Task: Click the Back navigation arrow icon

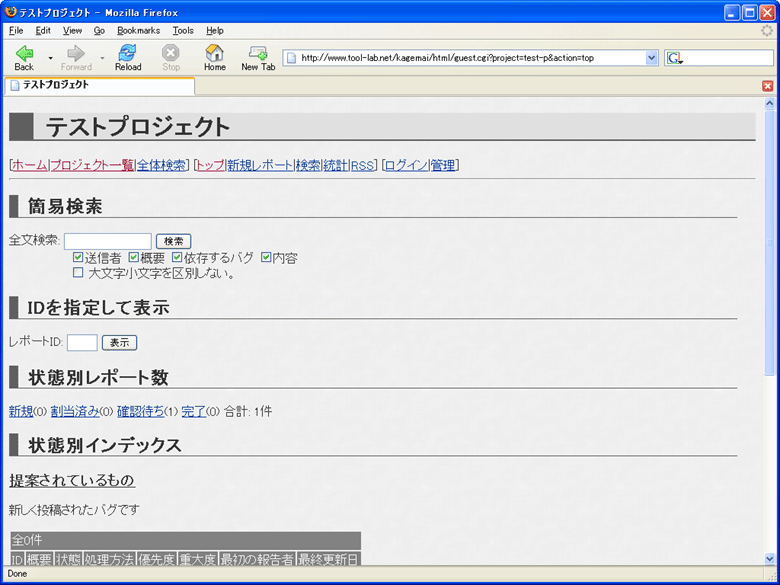Action: pos(24,53)
